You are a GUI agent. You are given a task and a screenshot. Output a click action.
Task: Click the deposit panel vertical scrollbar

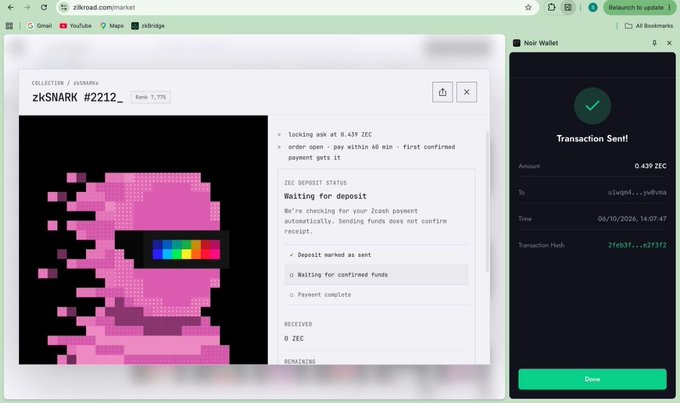(x=487, y=202)
